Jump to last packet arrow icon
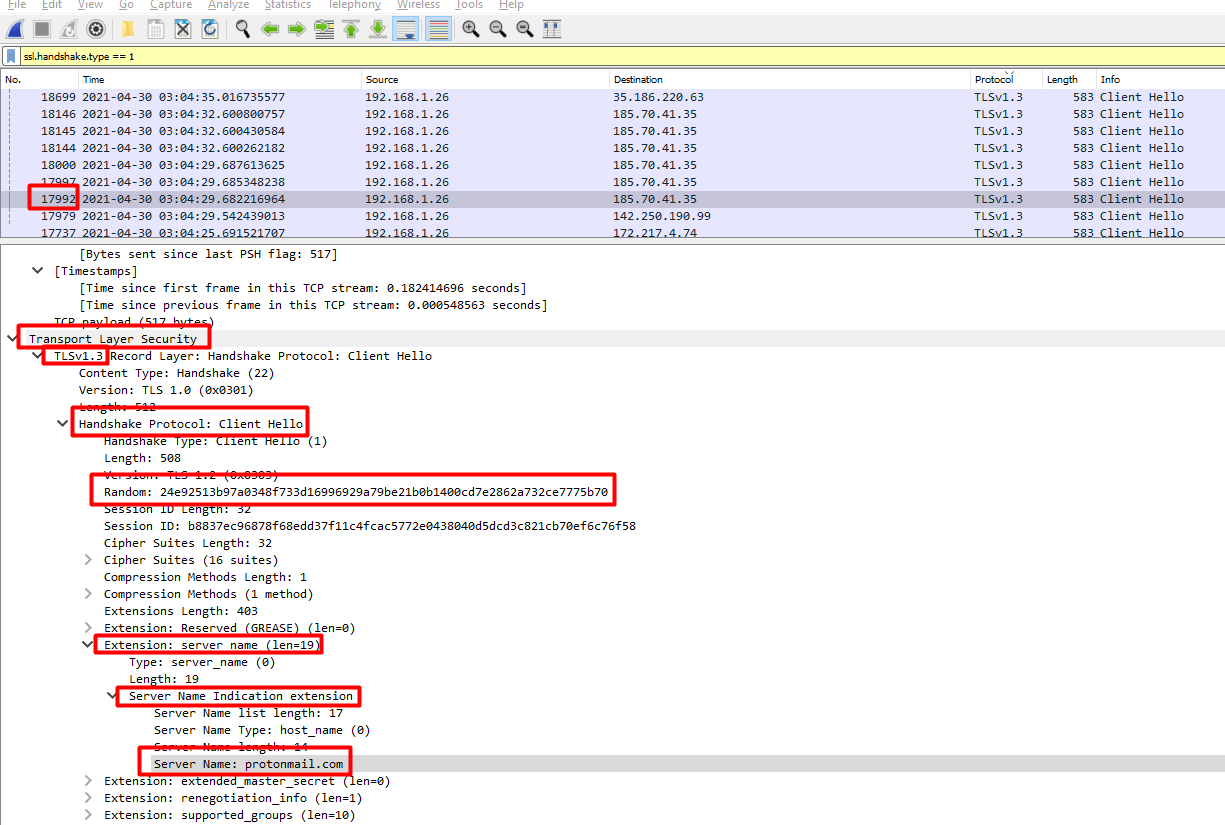 pyautogui.click(x=378, y=29)
